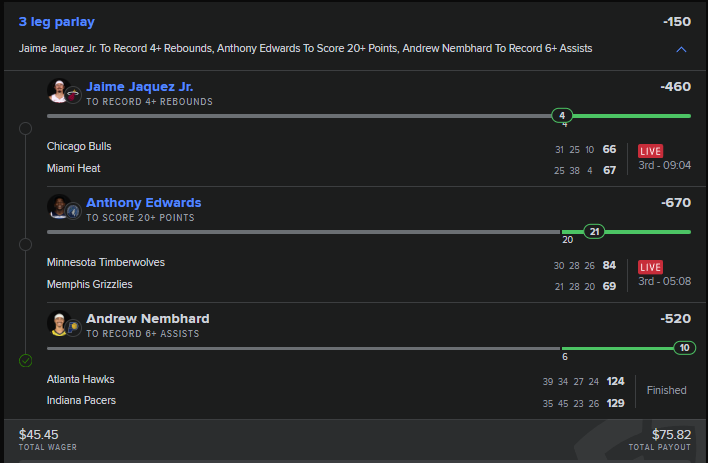This screenshot has height=463, width=708.
Task: Select Andrew Nembhard player name
Action: (148, 318)
